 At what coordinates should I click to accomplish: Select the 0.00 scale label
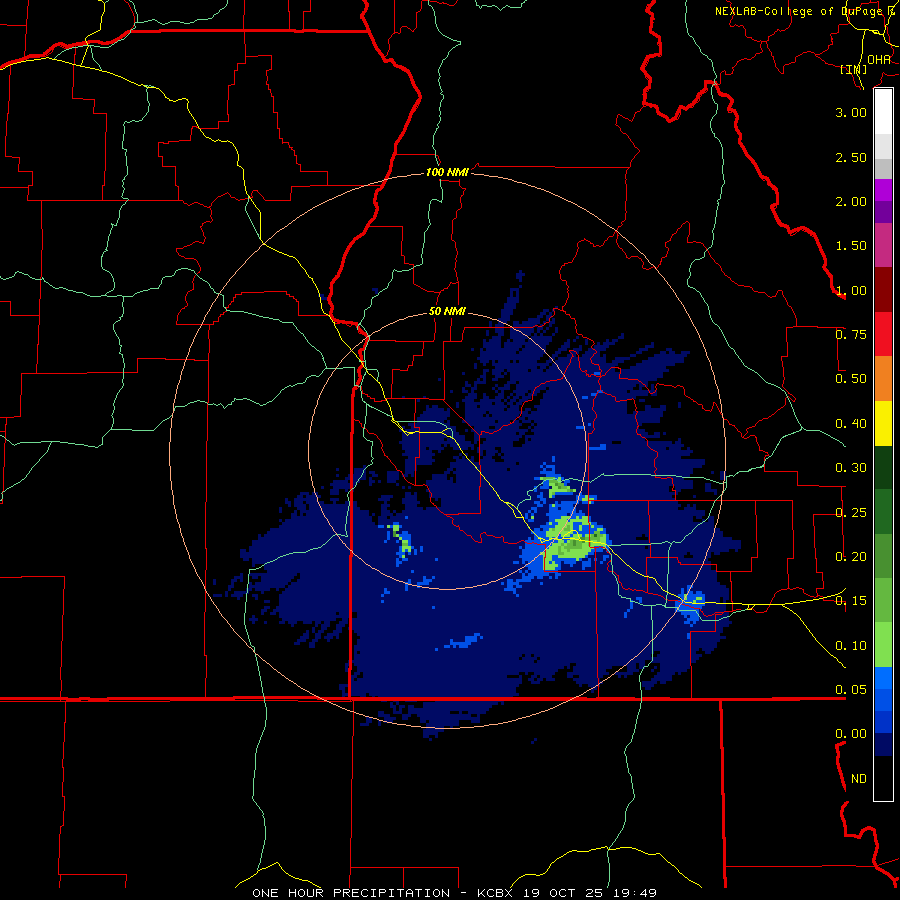pyautogui.click(x=851, y=734)
